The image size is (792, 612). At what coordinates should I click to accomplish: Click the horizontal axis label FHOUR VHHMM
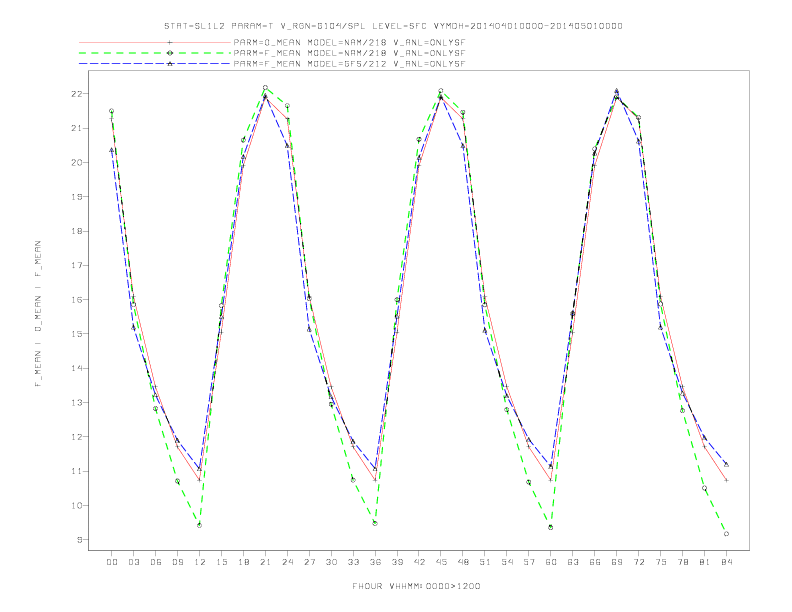pos(416,586)
